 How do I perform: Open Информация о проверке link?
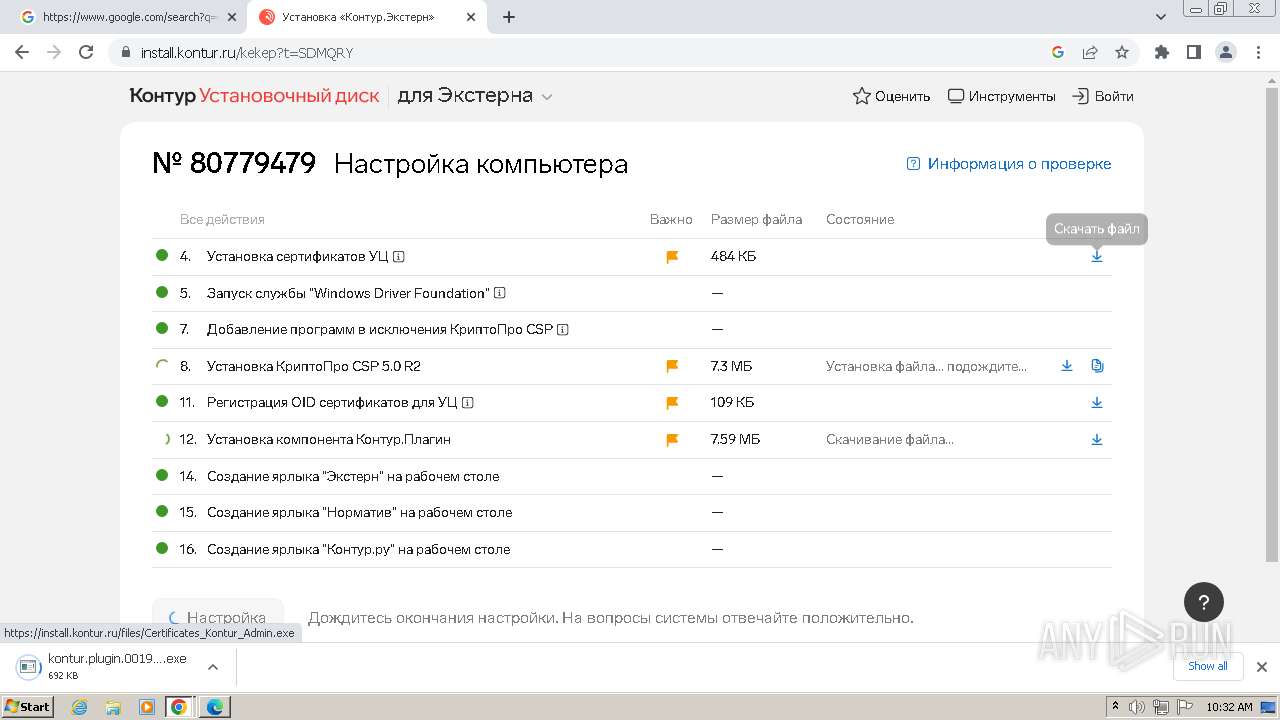[1009, 164]
